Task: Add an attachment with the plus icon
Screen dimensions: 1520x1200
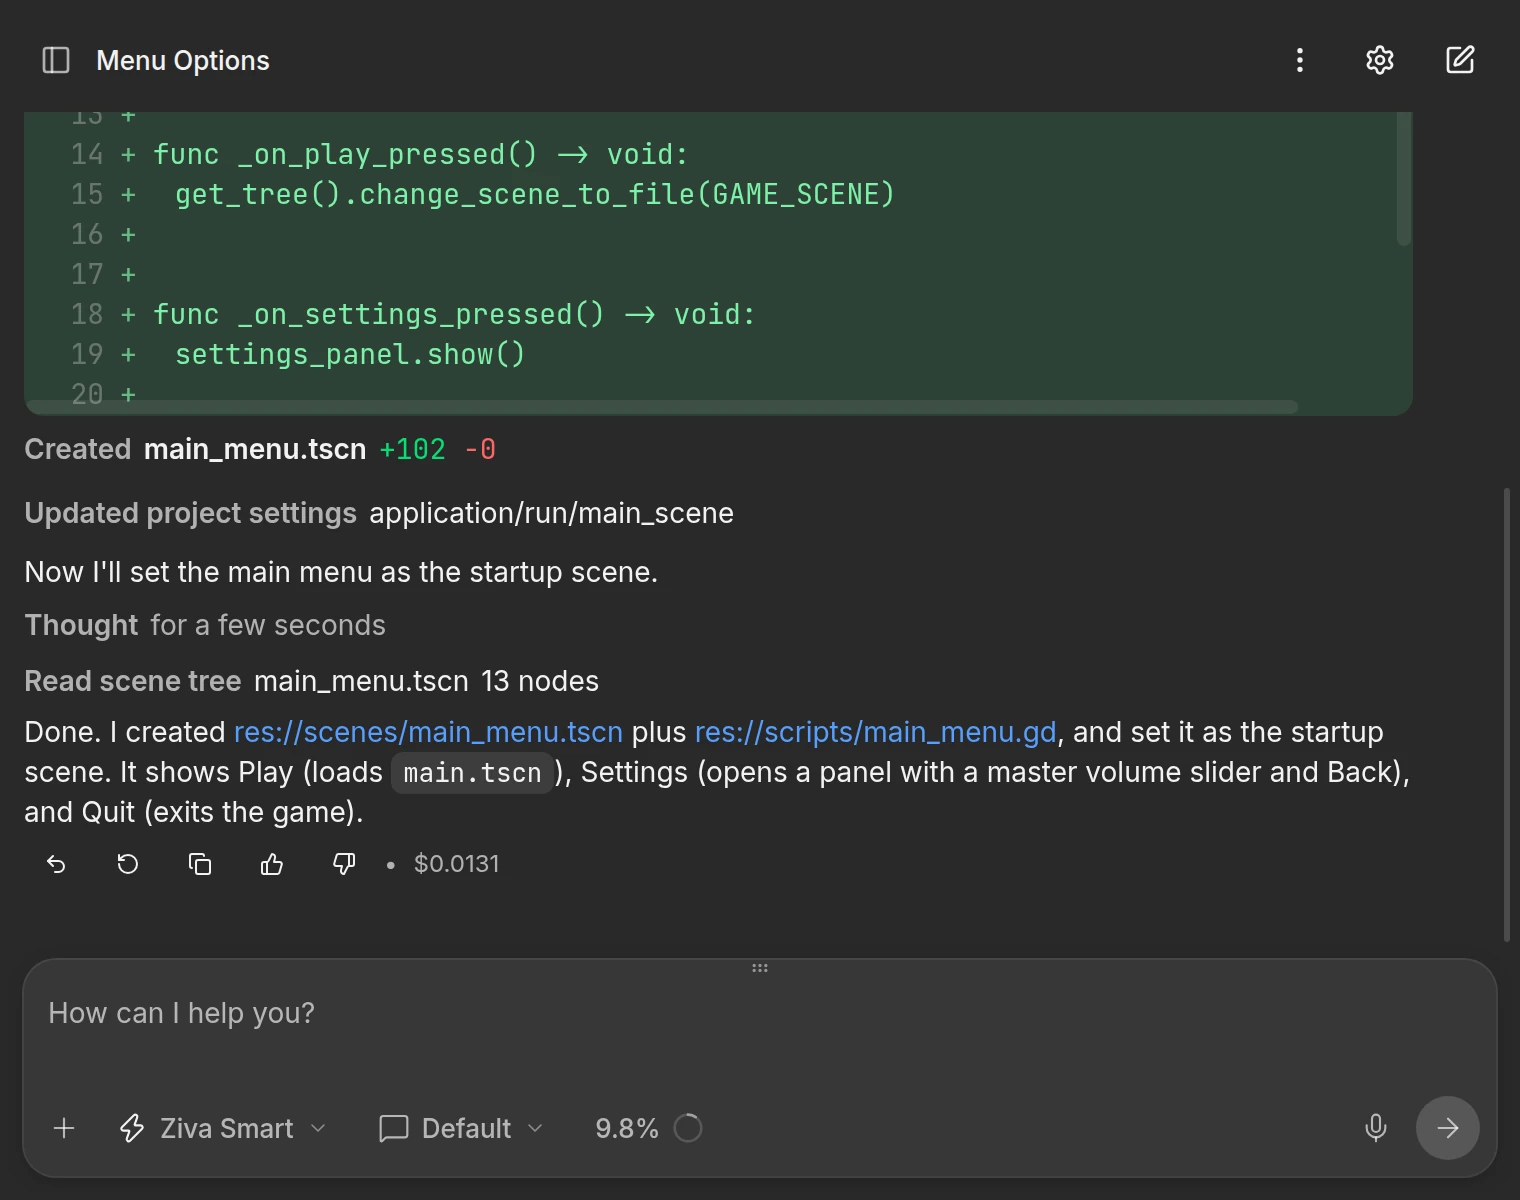Action: click(x=64, y=1128)
